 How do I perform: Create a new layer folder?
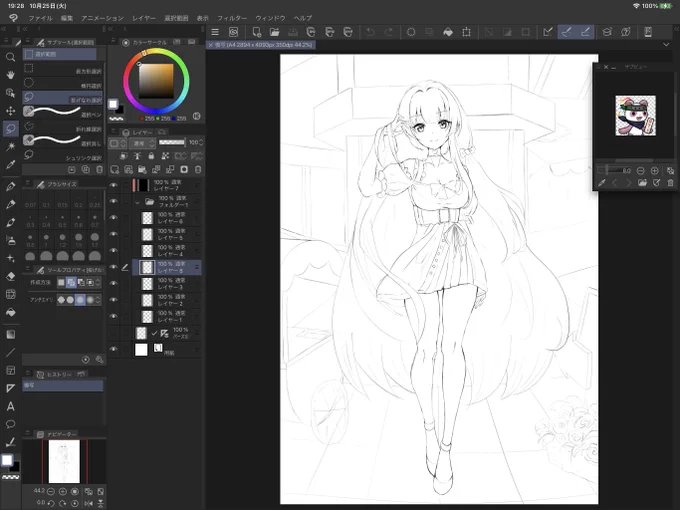[x=142, y=170]
